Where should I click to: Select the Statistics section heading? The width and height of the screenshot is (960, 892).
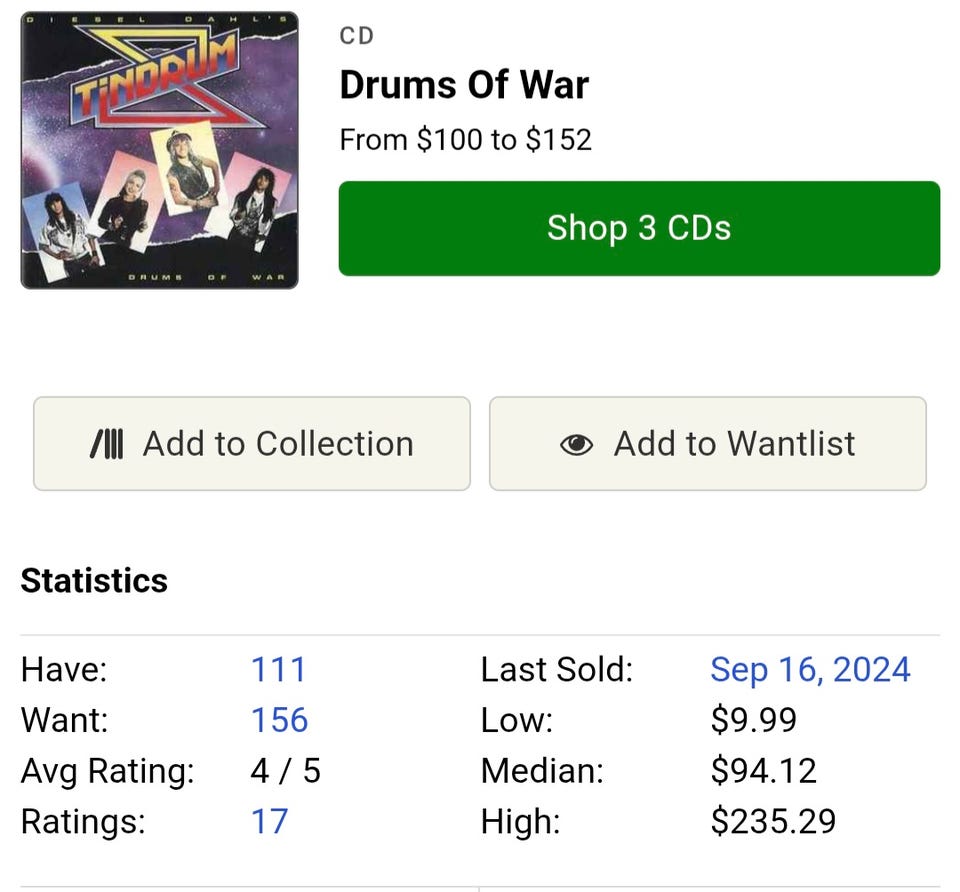pyautogui.click(x=94, y=581)
